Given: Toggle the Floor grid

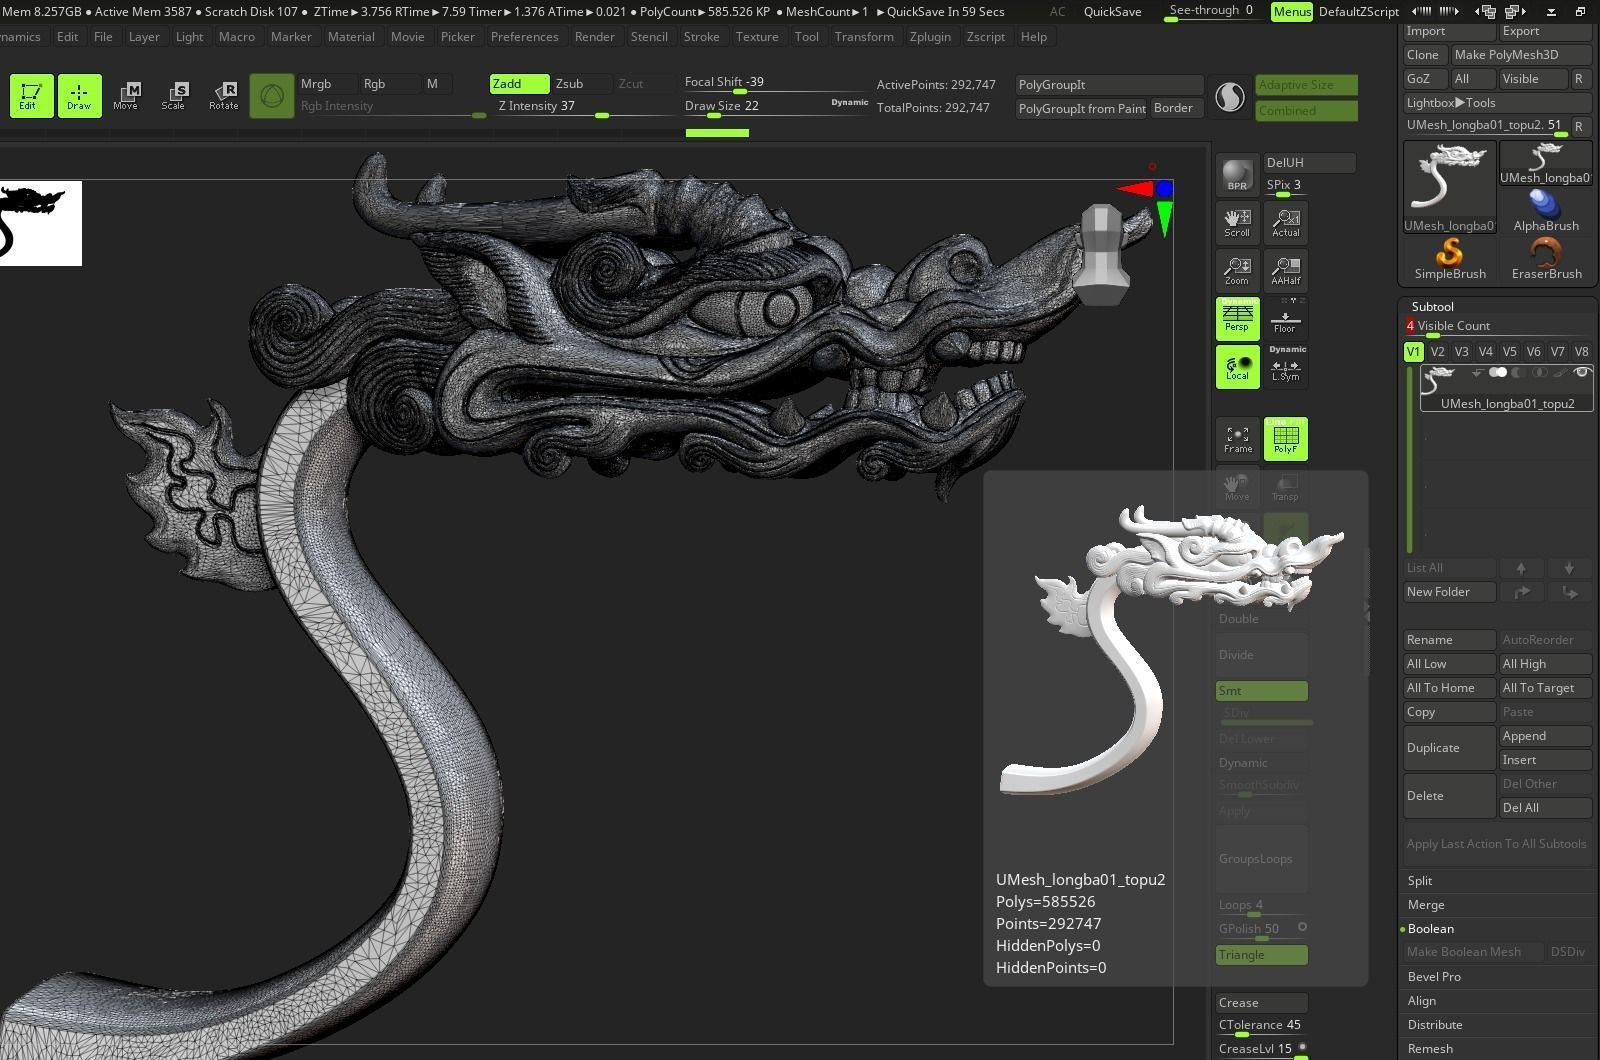Looking at the screenshot, I should [x=1286, y=318].
